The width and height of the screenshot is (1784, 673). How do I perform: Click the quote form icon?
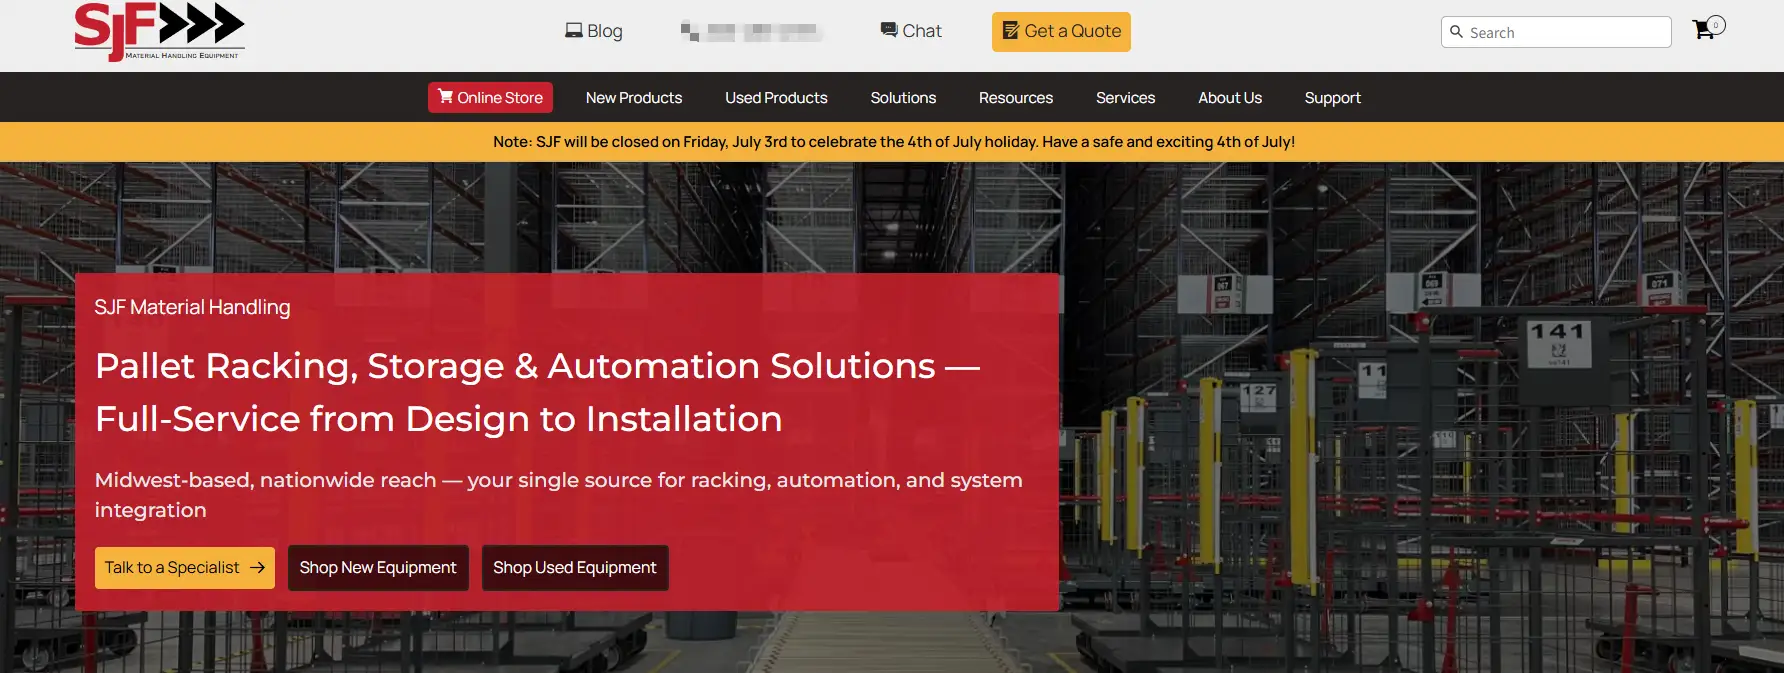click(1011, 31)
